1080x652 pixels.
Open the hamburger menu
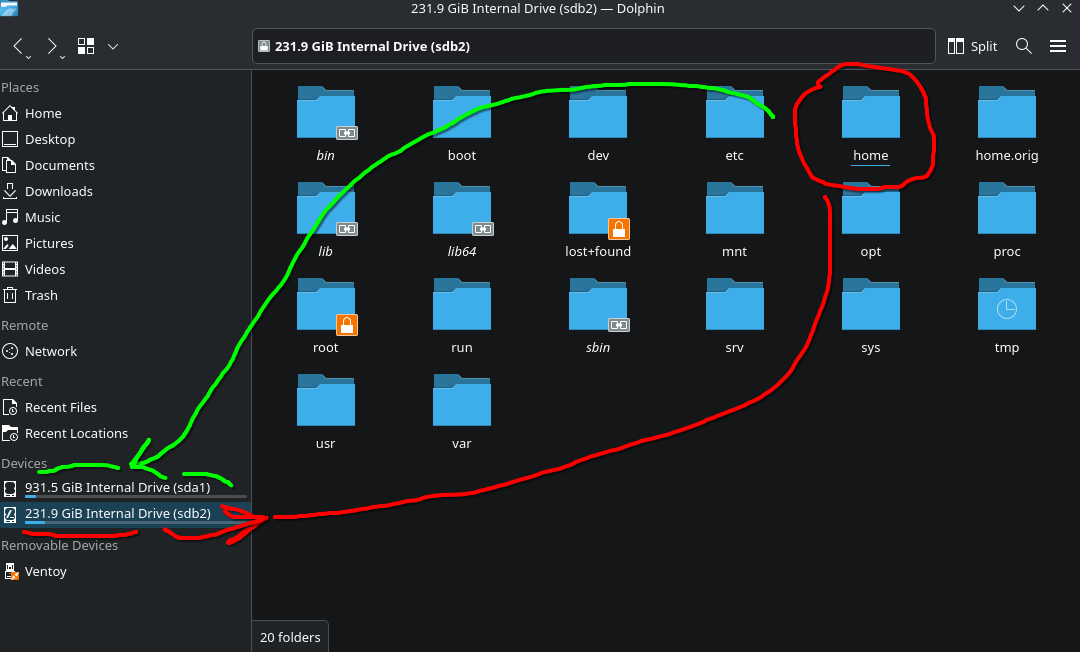coord(1058,46)
